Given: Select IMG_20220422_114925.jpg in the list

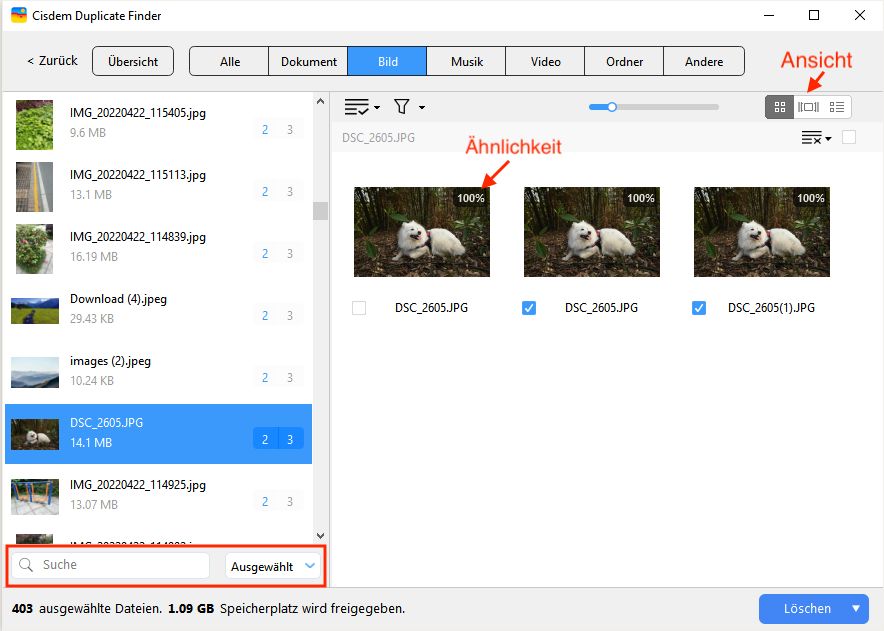Looking at the screenshot, I should [x=158, y=496].
